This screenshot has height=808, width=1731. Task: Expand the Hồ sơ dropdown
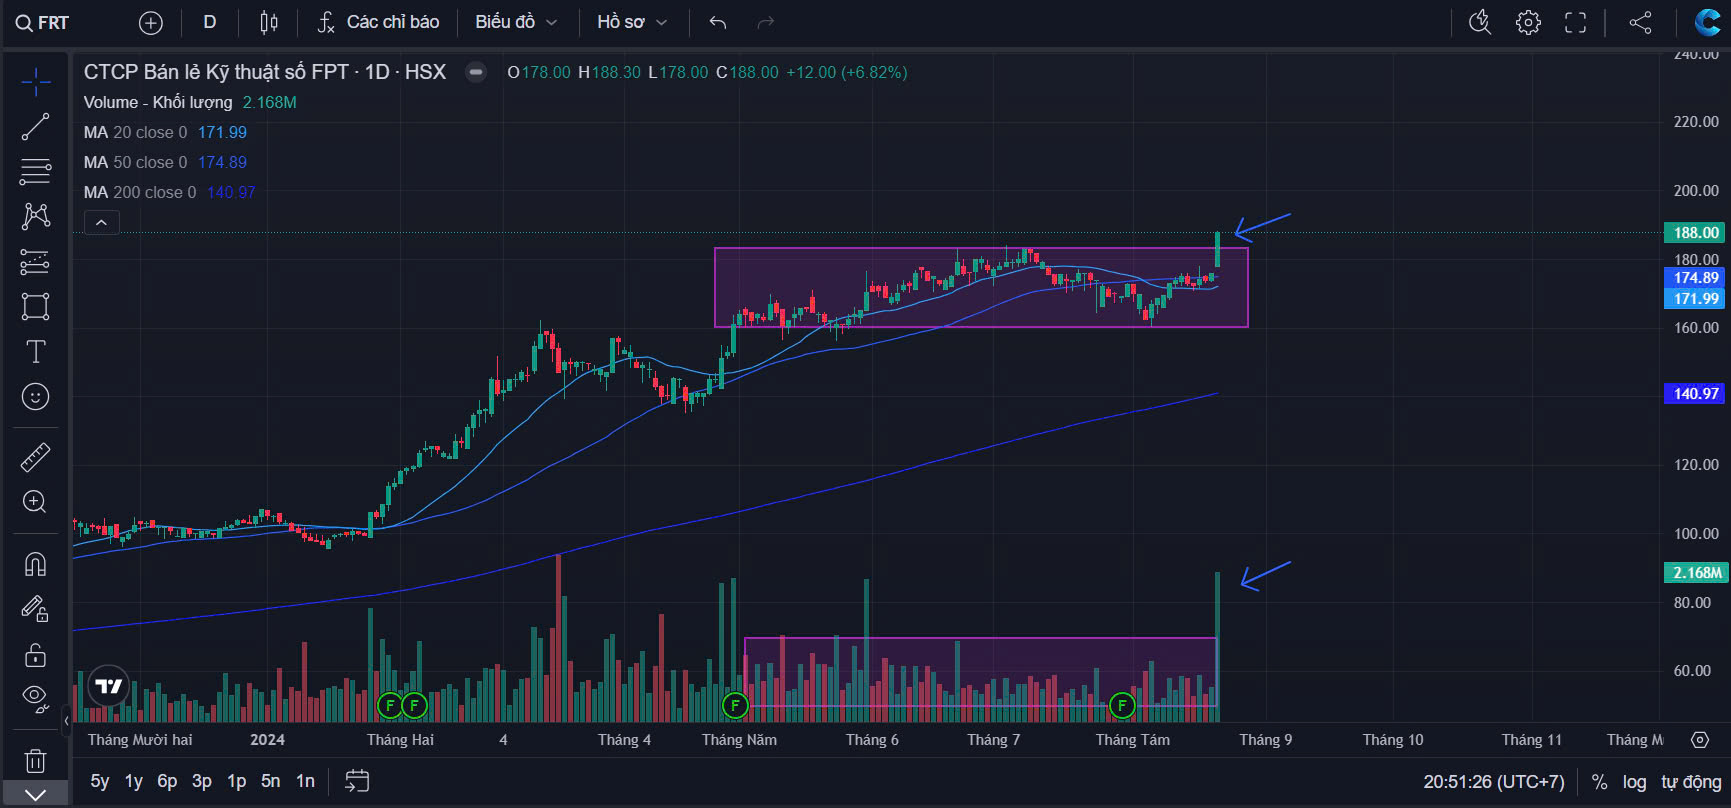tap(632, 22)
